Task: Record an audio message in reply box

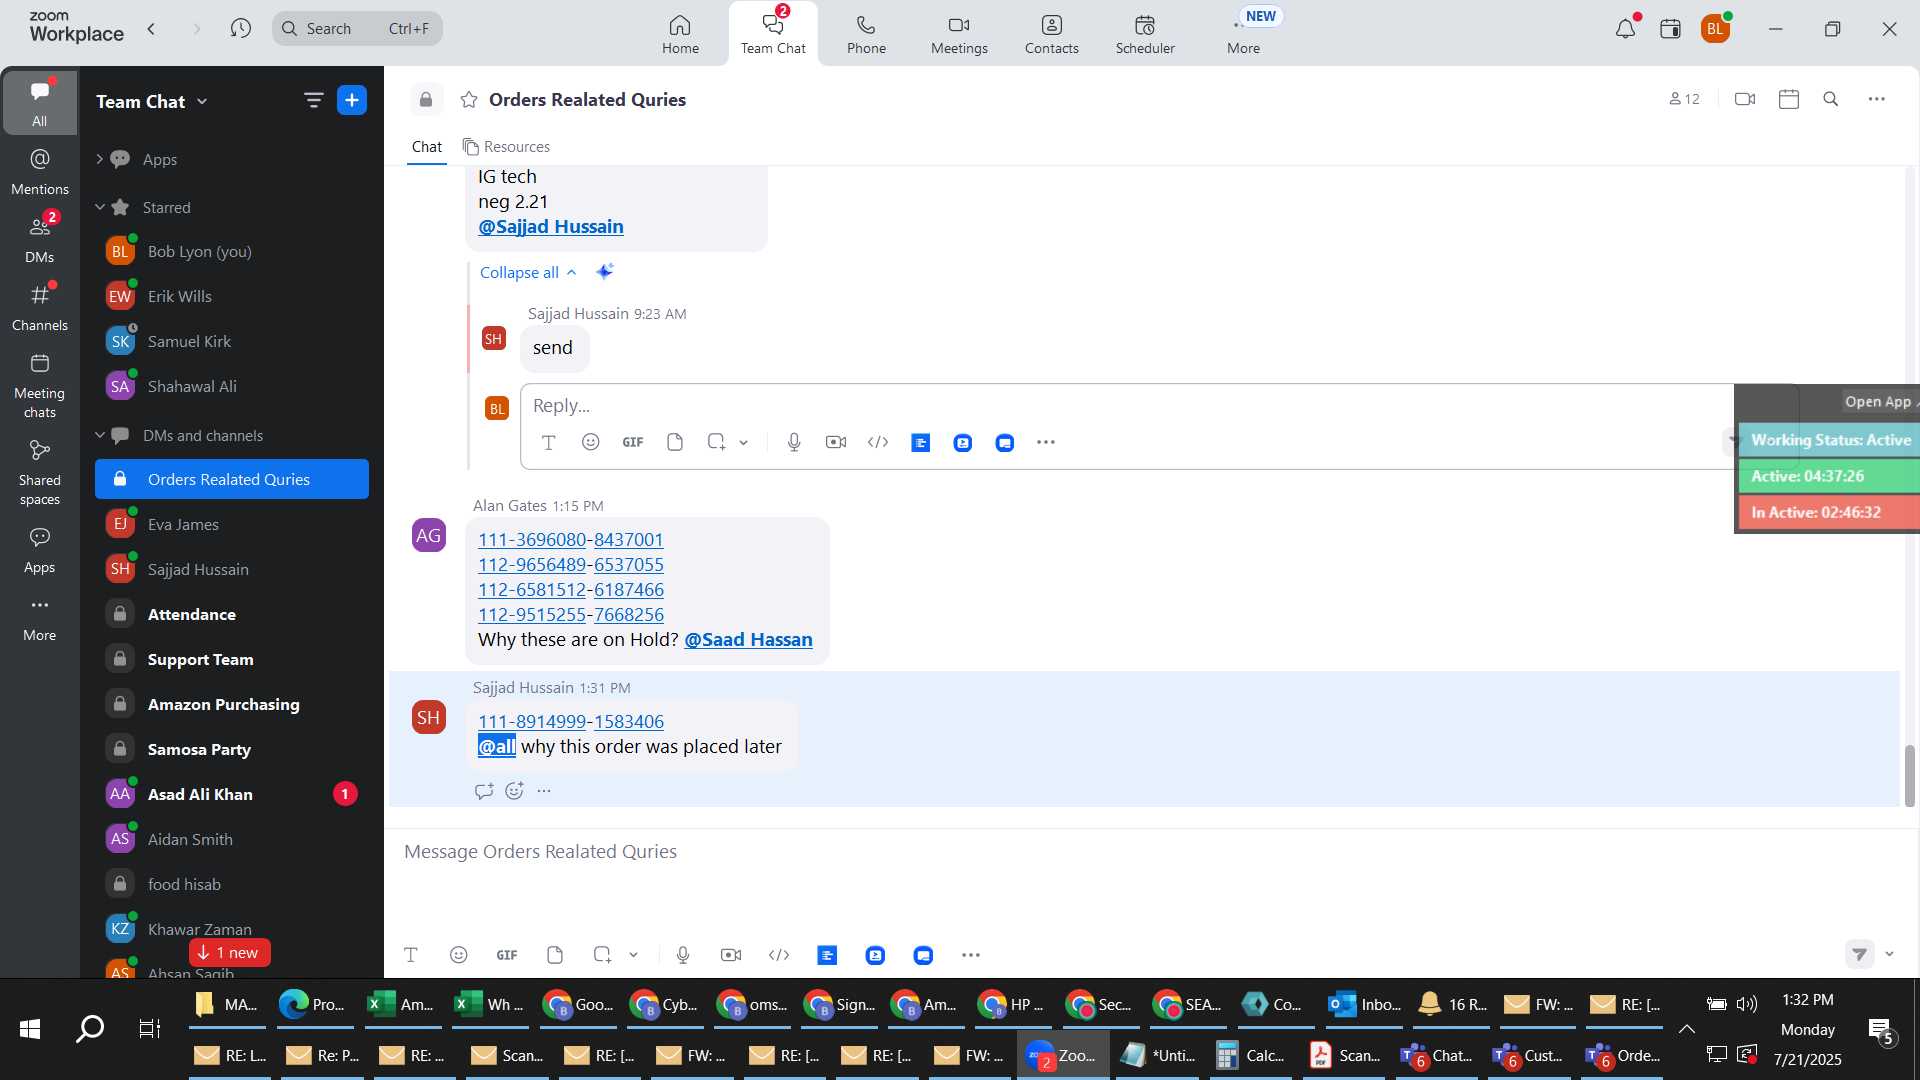Action: (x=794, y=442)
